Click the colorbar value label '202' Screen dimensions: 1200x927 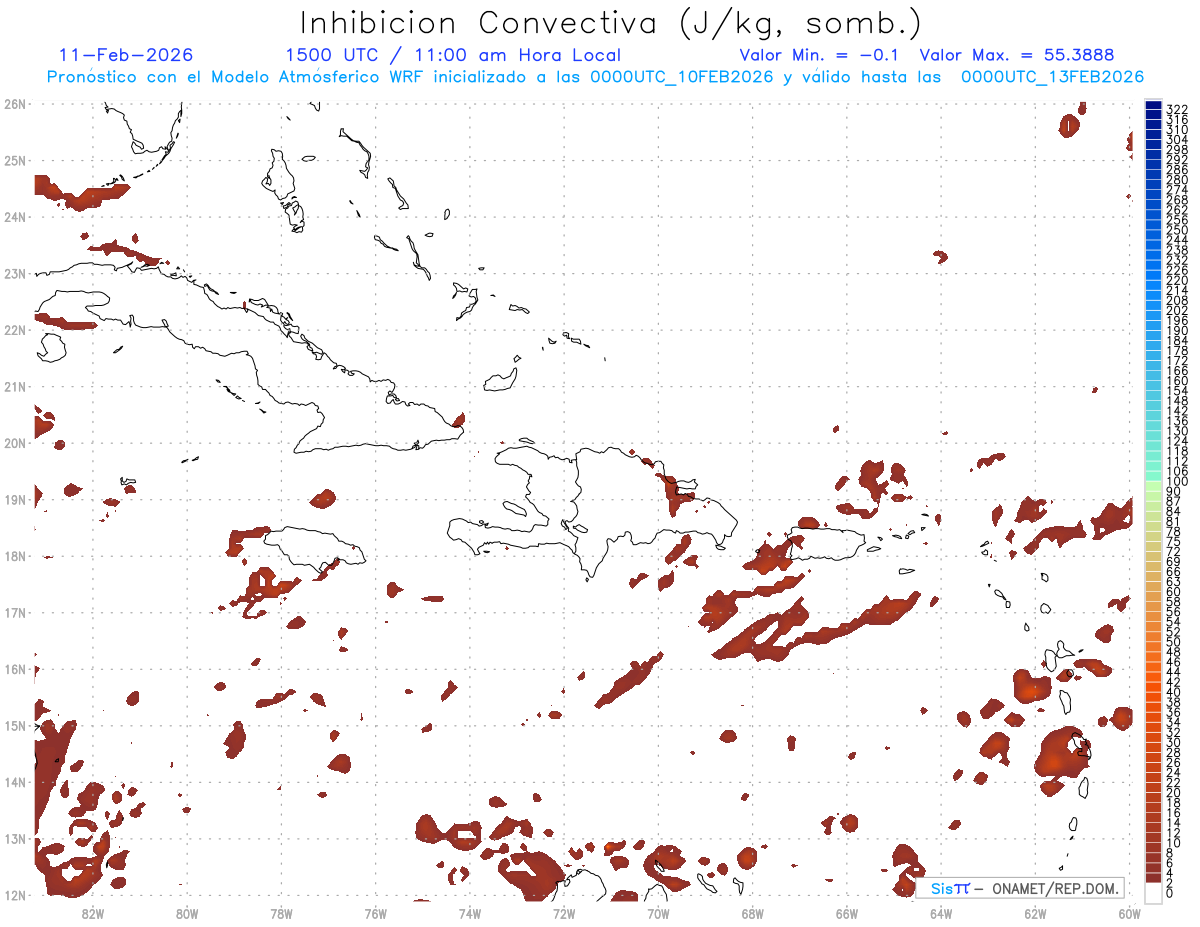pyautogui.click(x=1177, y=310)
